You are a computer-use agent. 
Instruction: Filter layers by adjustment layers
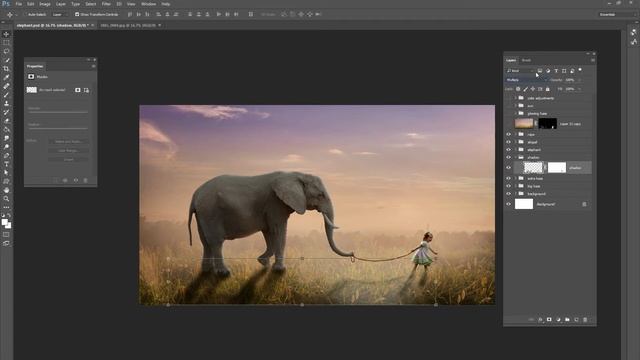[548, 71]
